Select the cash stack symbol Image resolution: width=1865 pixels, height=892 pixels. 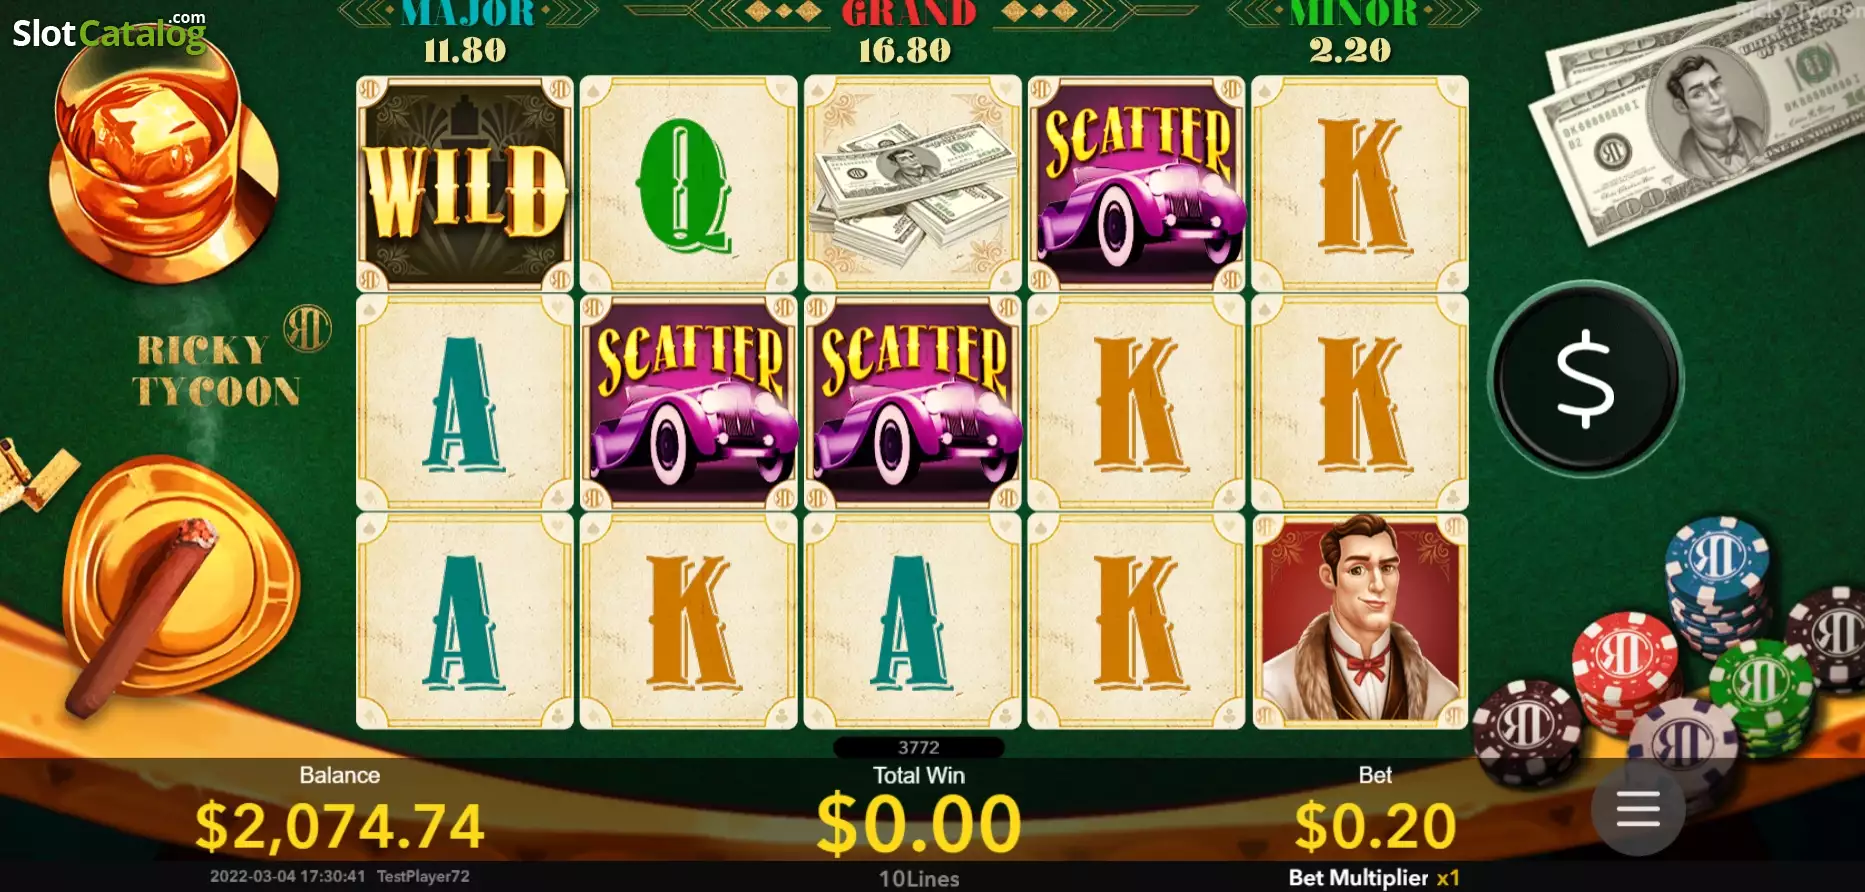pos(913,184)
